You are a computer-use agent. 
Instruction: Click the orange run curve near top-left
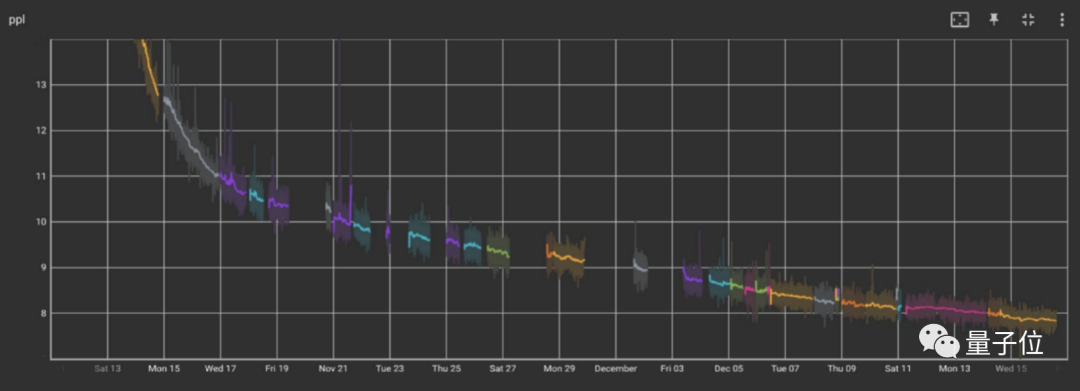click(x=150, y=67)
